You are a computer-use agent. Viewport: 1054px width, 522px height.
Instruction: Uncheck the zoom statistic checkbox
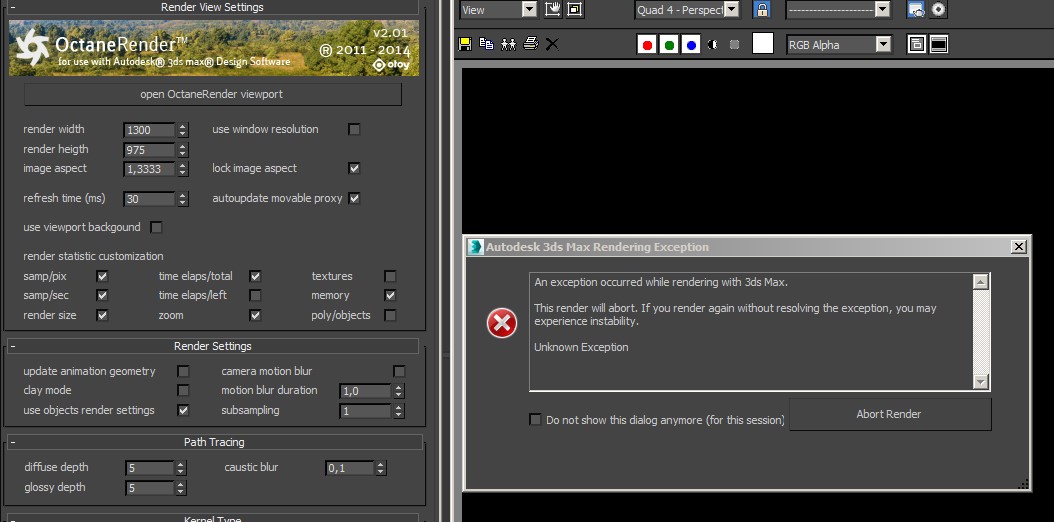pyautogui.click(x=255, y=315)
